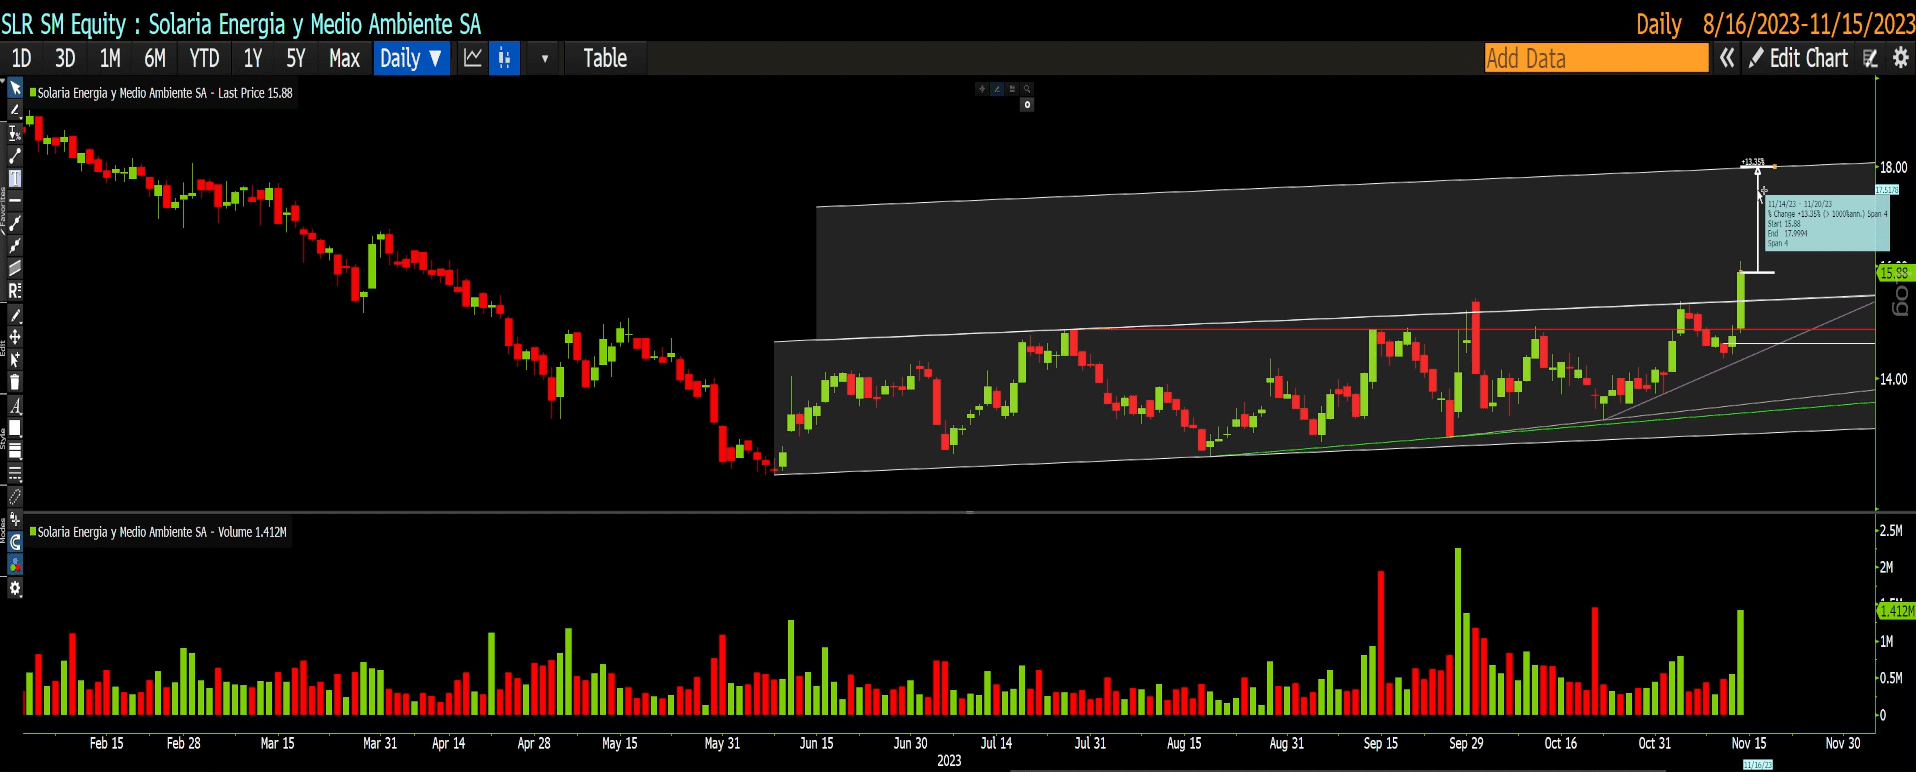Click the move annotation crosshair tool
Image resolution: width=1916 pixels, height=772 pixels.
click(x=15, y=337)
